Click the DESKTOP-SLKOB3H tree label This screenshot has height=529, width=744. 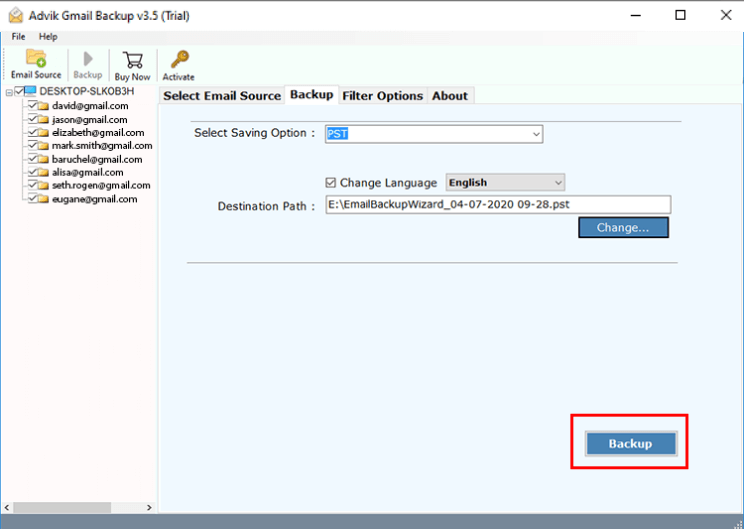coord(87,91)
